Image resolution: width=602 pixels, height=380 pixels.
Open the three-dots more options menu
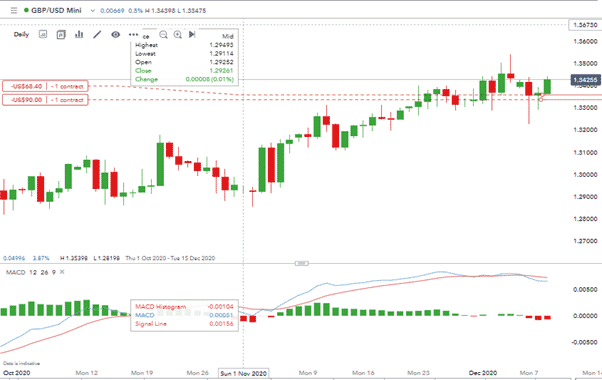133,35
